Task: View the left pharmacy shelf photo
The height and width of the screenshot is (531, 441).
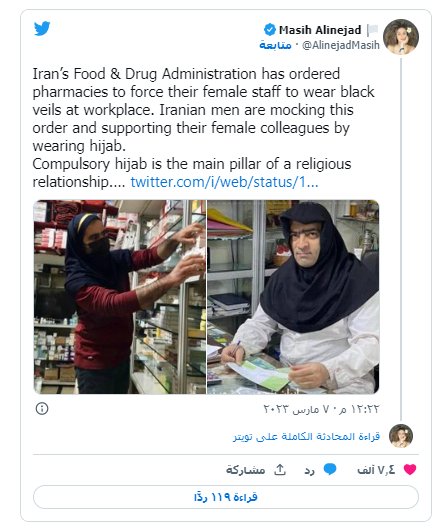Action: [x=120, y=297]
